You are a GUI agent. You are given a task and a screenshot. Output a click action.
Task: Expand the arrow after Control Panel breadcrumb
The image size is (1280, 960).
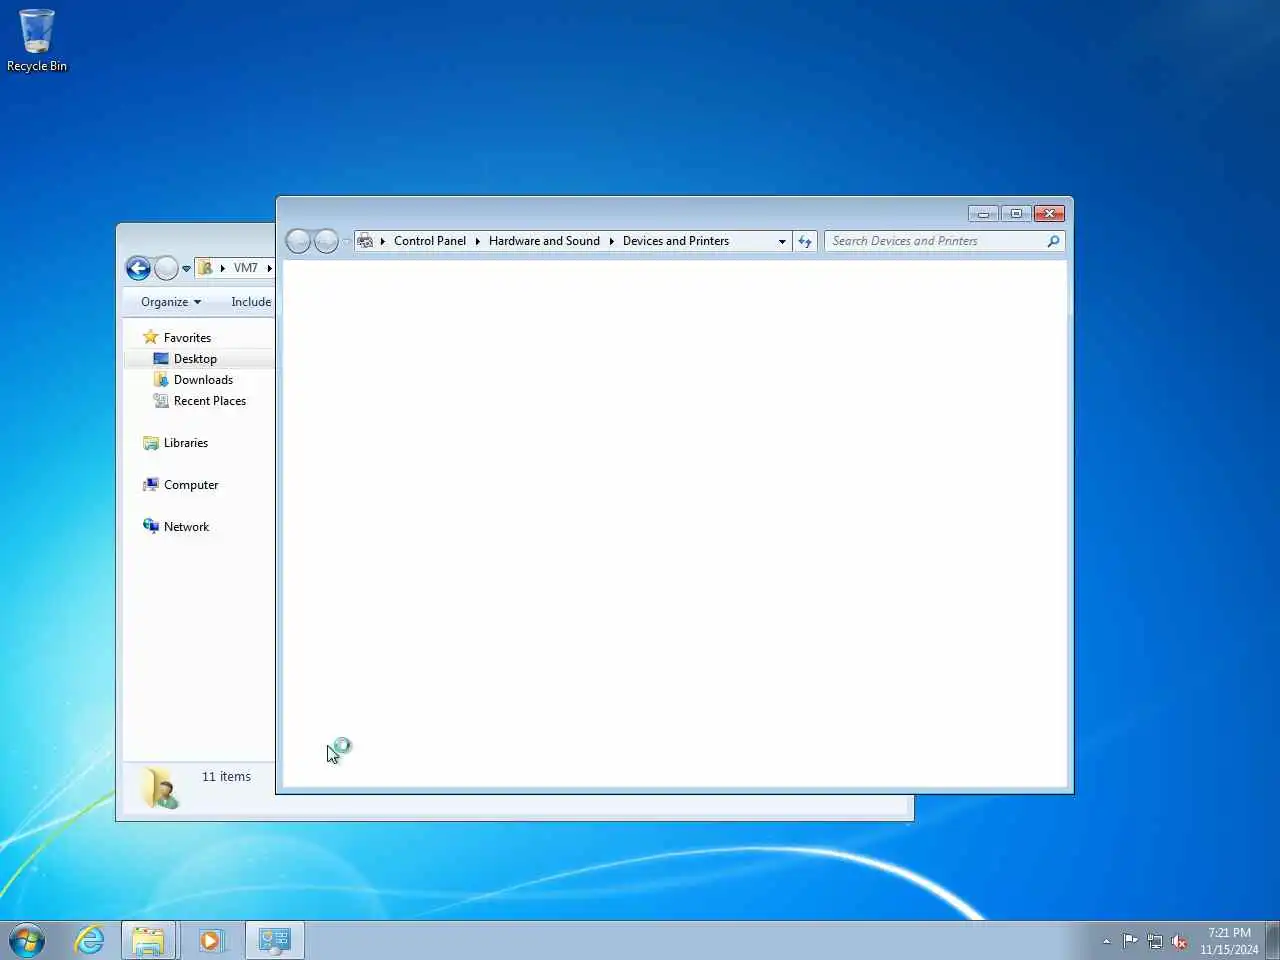pyautogui.click(x=478, y=241)
